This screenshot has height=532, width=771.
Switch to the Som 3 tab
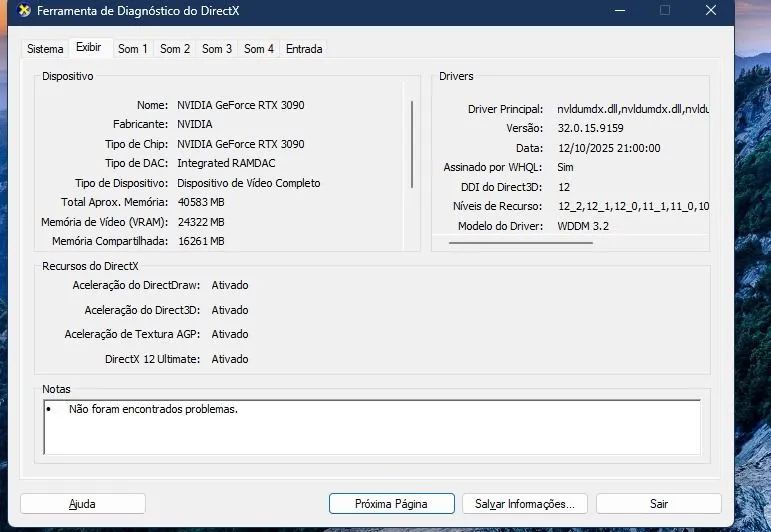click(x=217, y=49)
